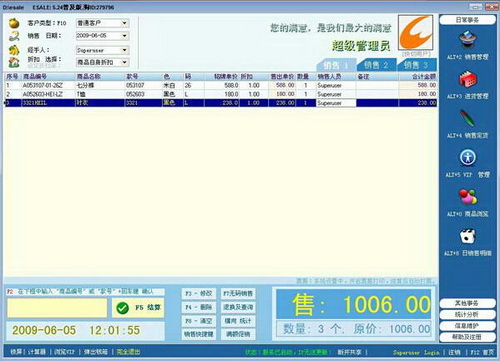The height and width of the screenshot is (361, 500).
Task: Switch to the 销售 3 tab
Action: coord(417,65)
